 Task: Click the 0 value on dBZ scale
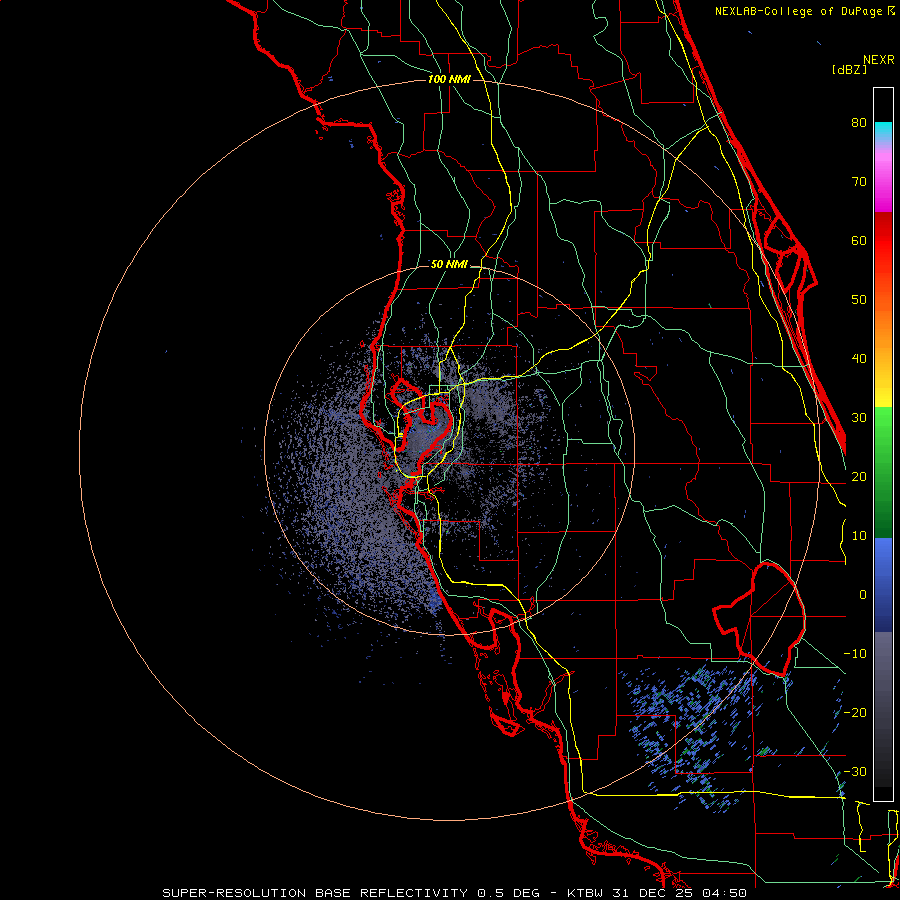pos(863,595)
